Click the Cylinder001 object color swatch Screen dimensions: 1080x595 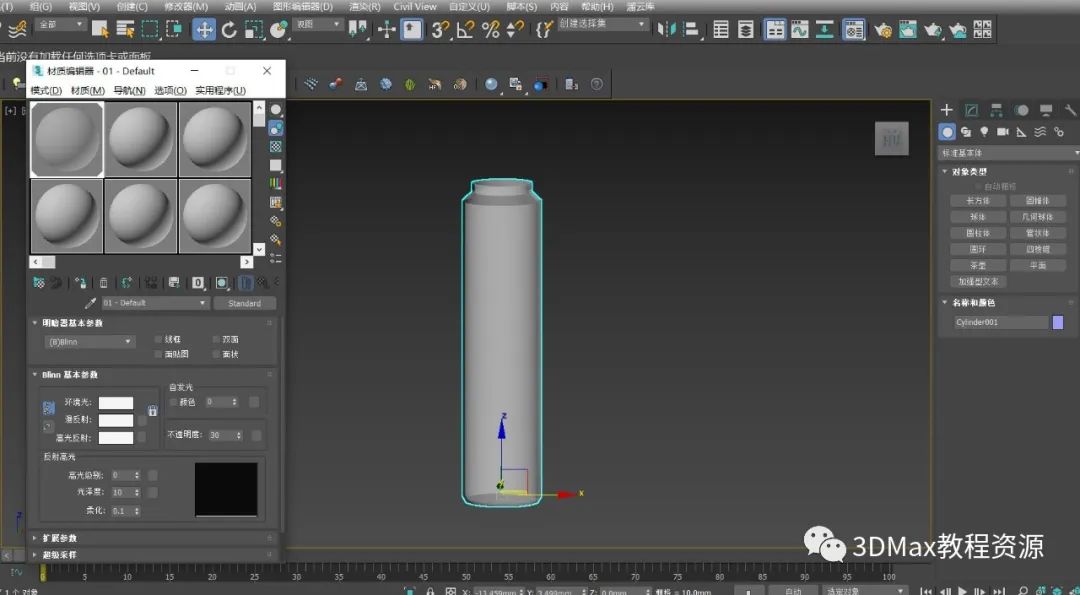pos(1058,322)
